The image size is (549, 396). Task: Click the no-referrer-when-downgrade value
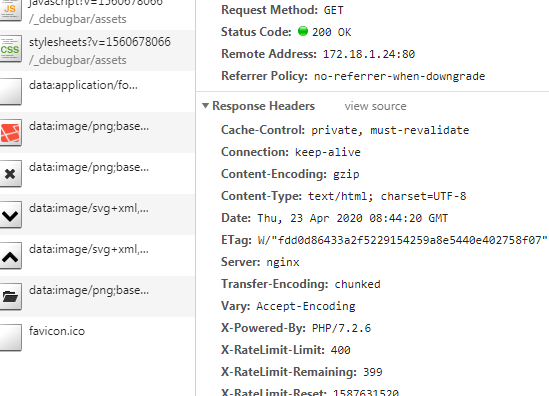pos(399,76)
